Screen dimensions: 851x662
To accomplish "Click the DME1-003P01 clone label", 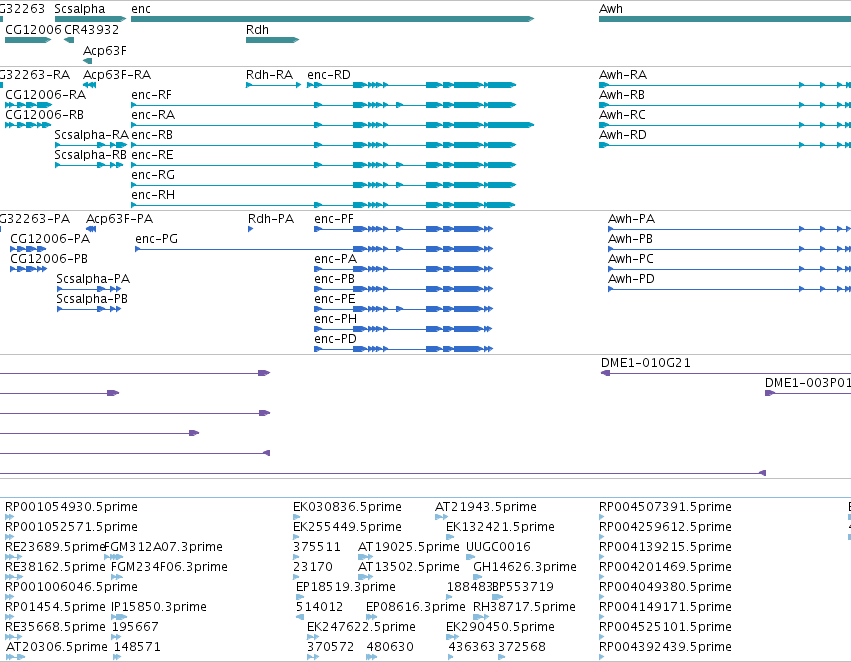I will point(808,383).
